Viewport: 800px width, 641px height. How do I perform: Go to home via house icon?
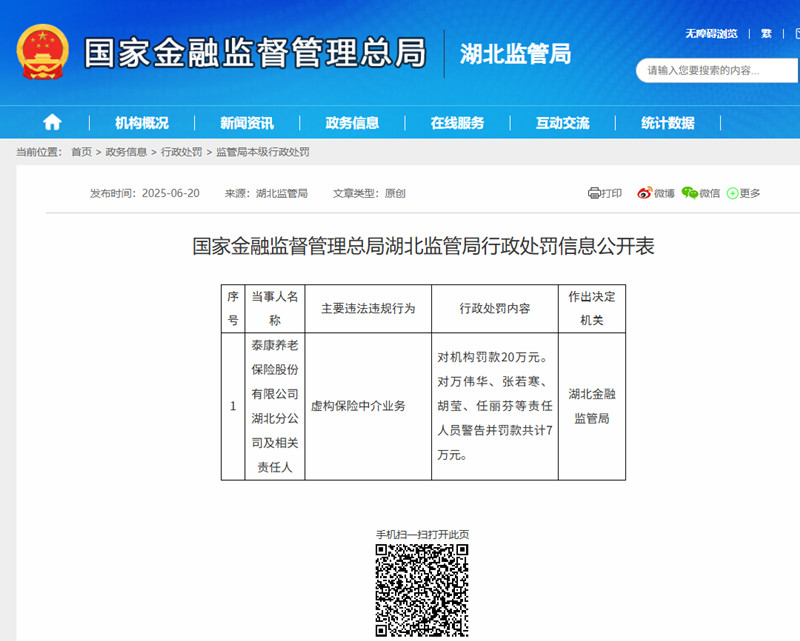coord(52,122)
